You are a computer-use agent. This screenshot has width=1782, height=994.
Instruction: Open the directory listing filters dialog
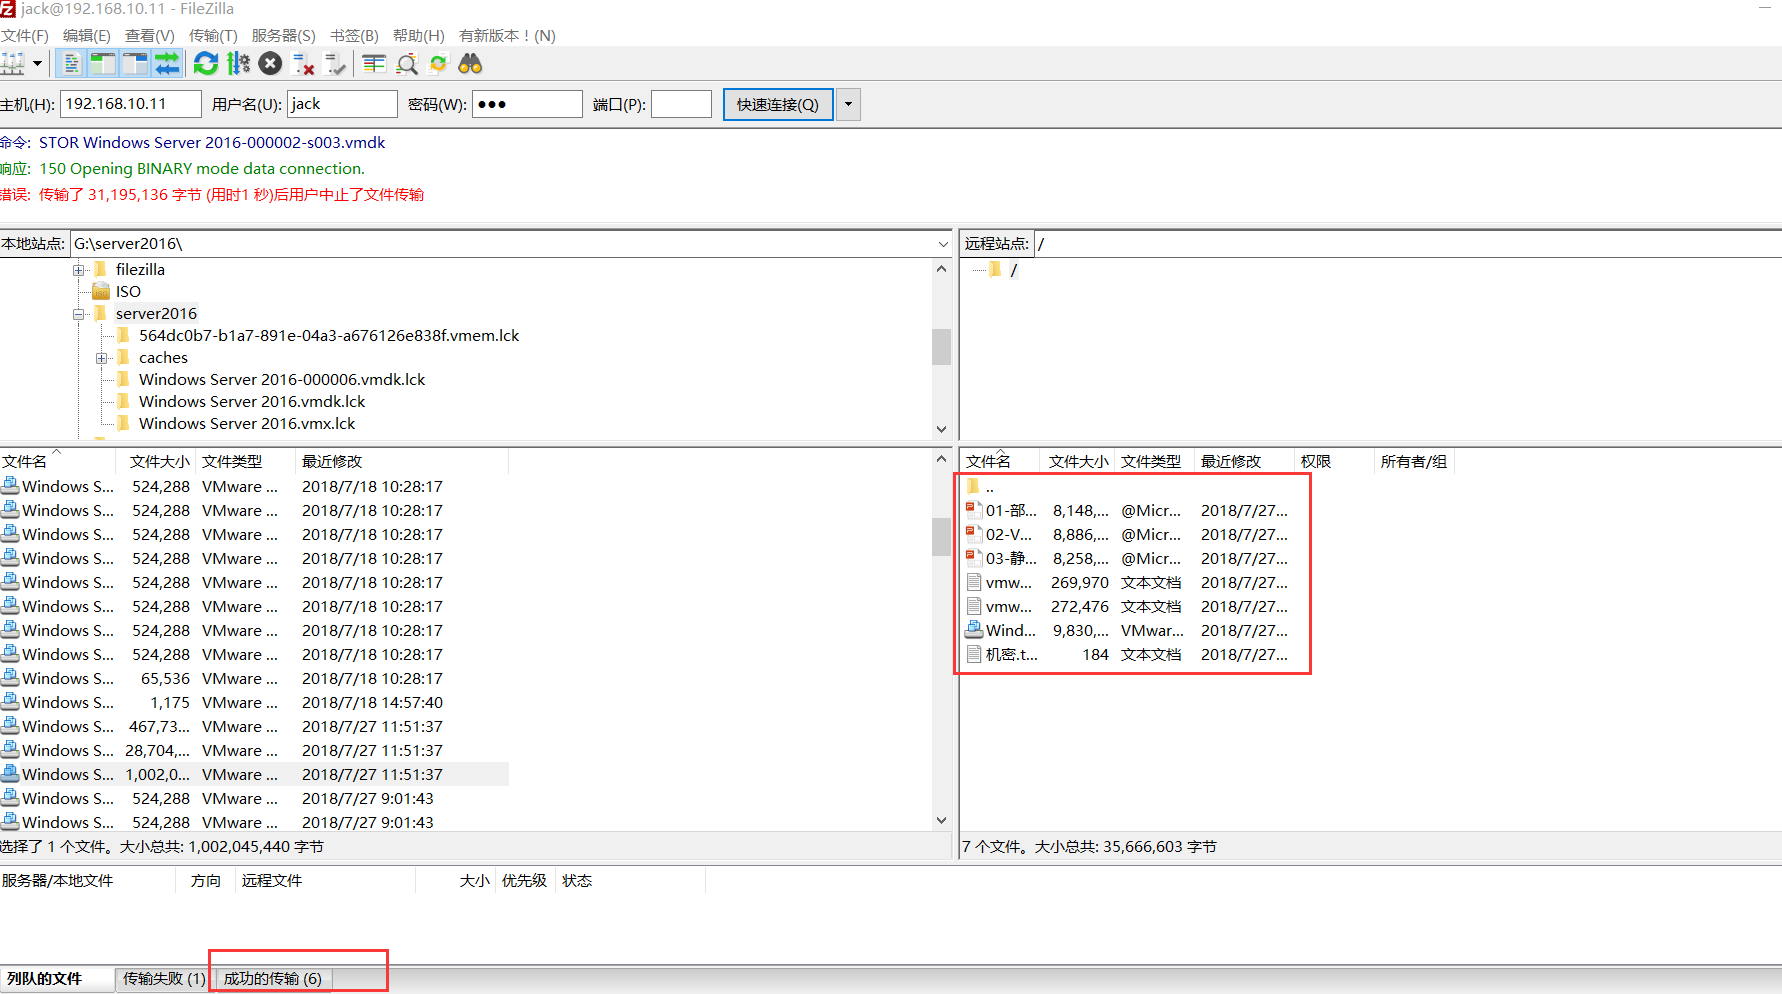tap(374, 64)
